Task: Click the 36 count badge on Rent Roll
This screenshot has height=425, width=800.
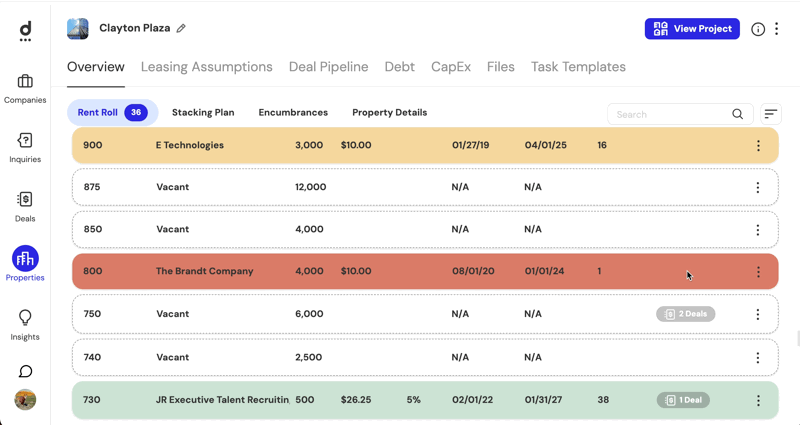Action: click(x=136, y=112)
